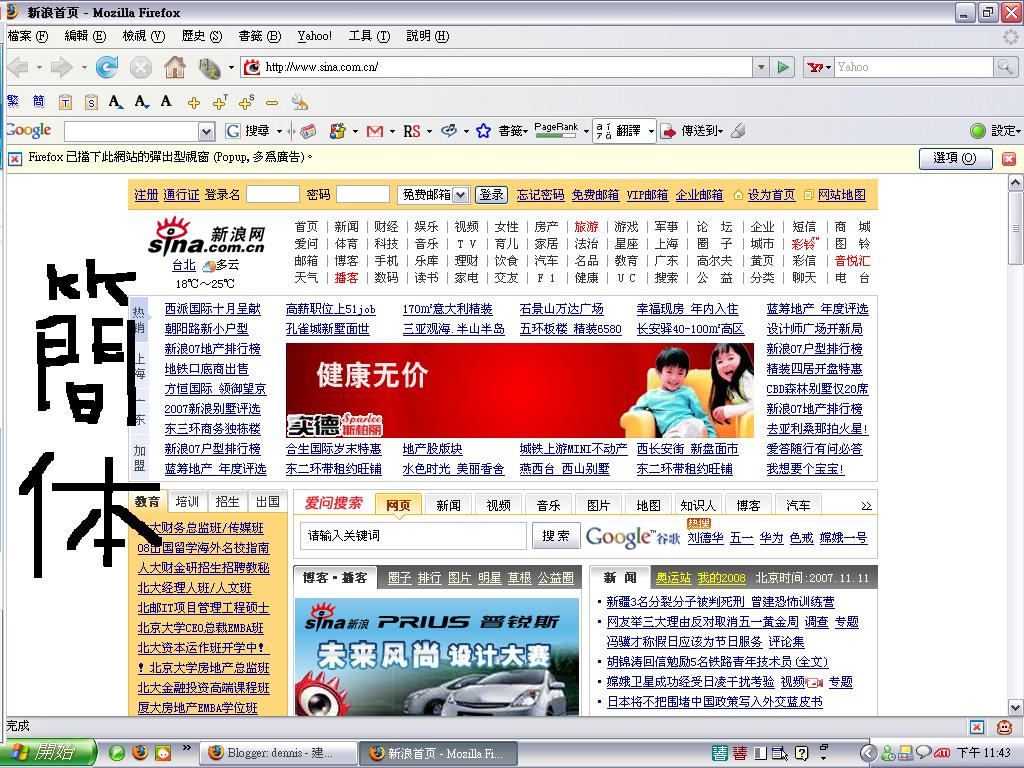Click the Stop loading icon
The height and width of the screenshot is (768, 1024).
[x=140, y=67]
